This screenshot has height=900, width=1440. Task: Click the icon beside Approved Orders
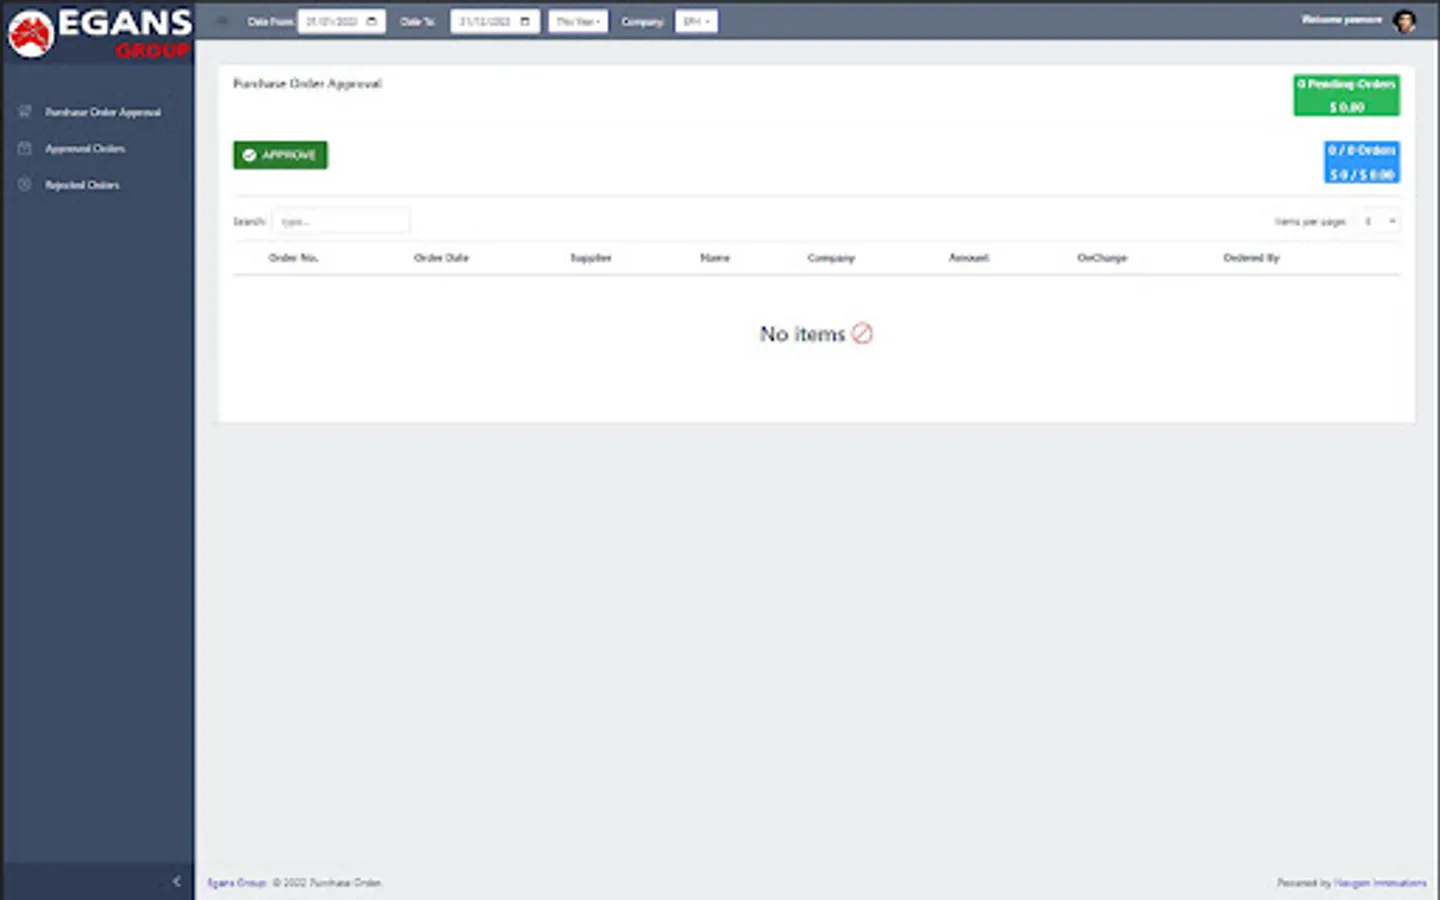(x=25, y=148)
